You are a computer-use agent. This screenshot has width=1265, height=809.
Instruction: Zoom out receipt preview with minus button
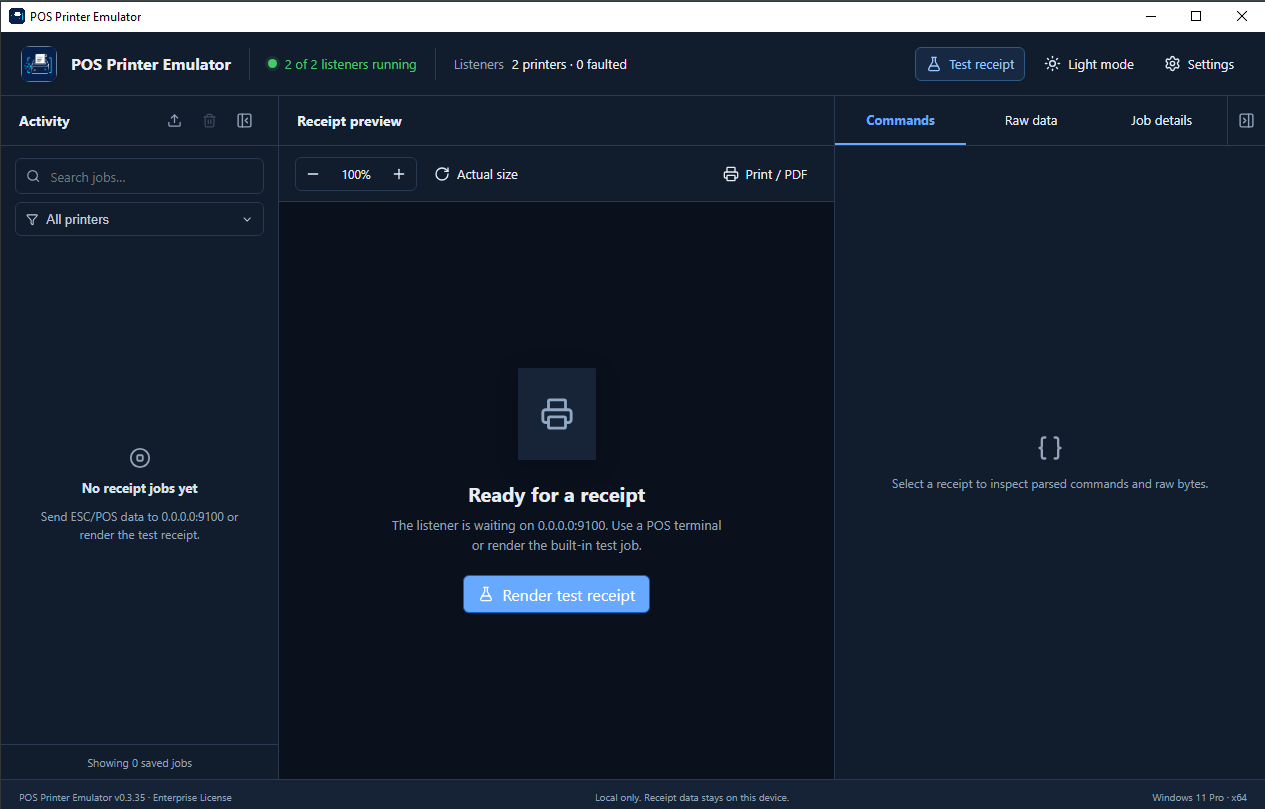[313, 174]
